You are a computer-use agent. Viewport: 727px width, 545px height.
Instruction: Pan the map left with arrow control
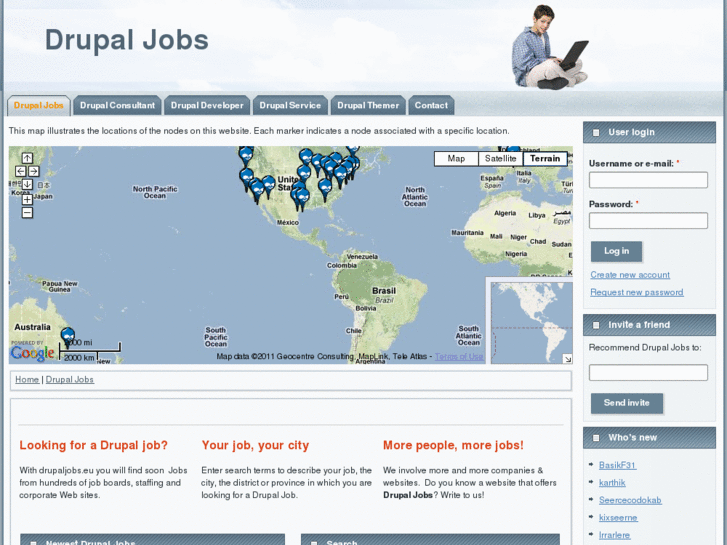(x=20, y=171)
